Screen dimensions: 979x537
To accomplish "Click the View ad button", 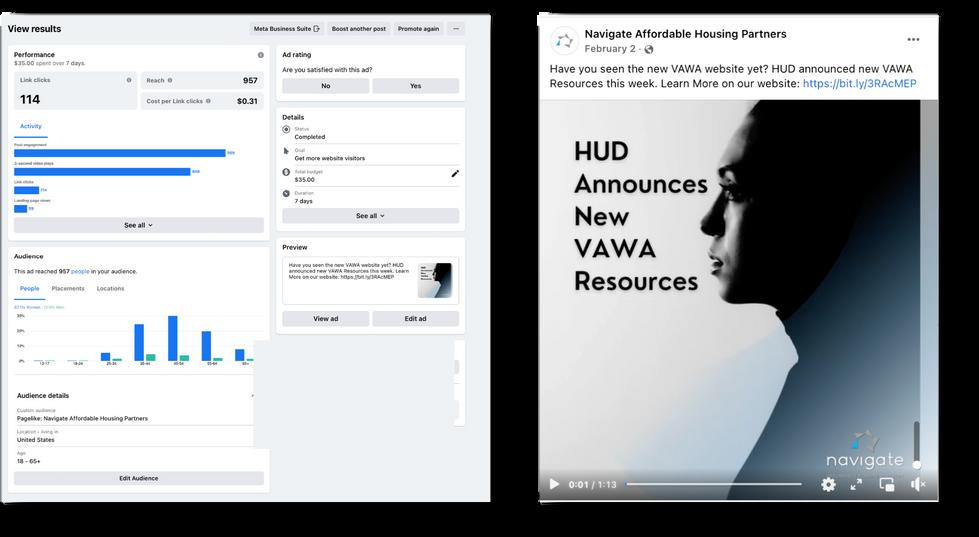I will [x=325, y=318].
